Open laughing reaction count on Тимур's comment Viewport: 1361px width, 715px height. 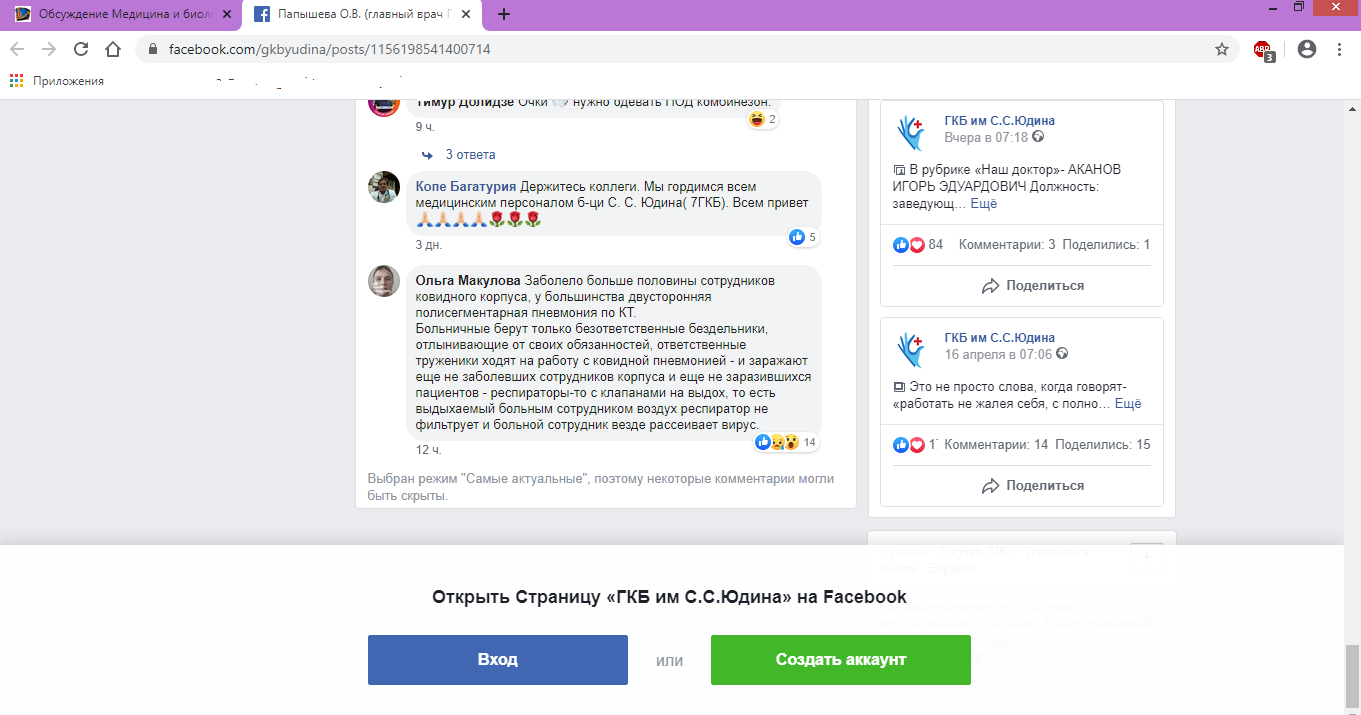(x=764, y=119)
